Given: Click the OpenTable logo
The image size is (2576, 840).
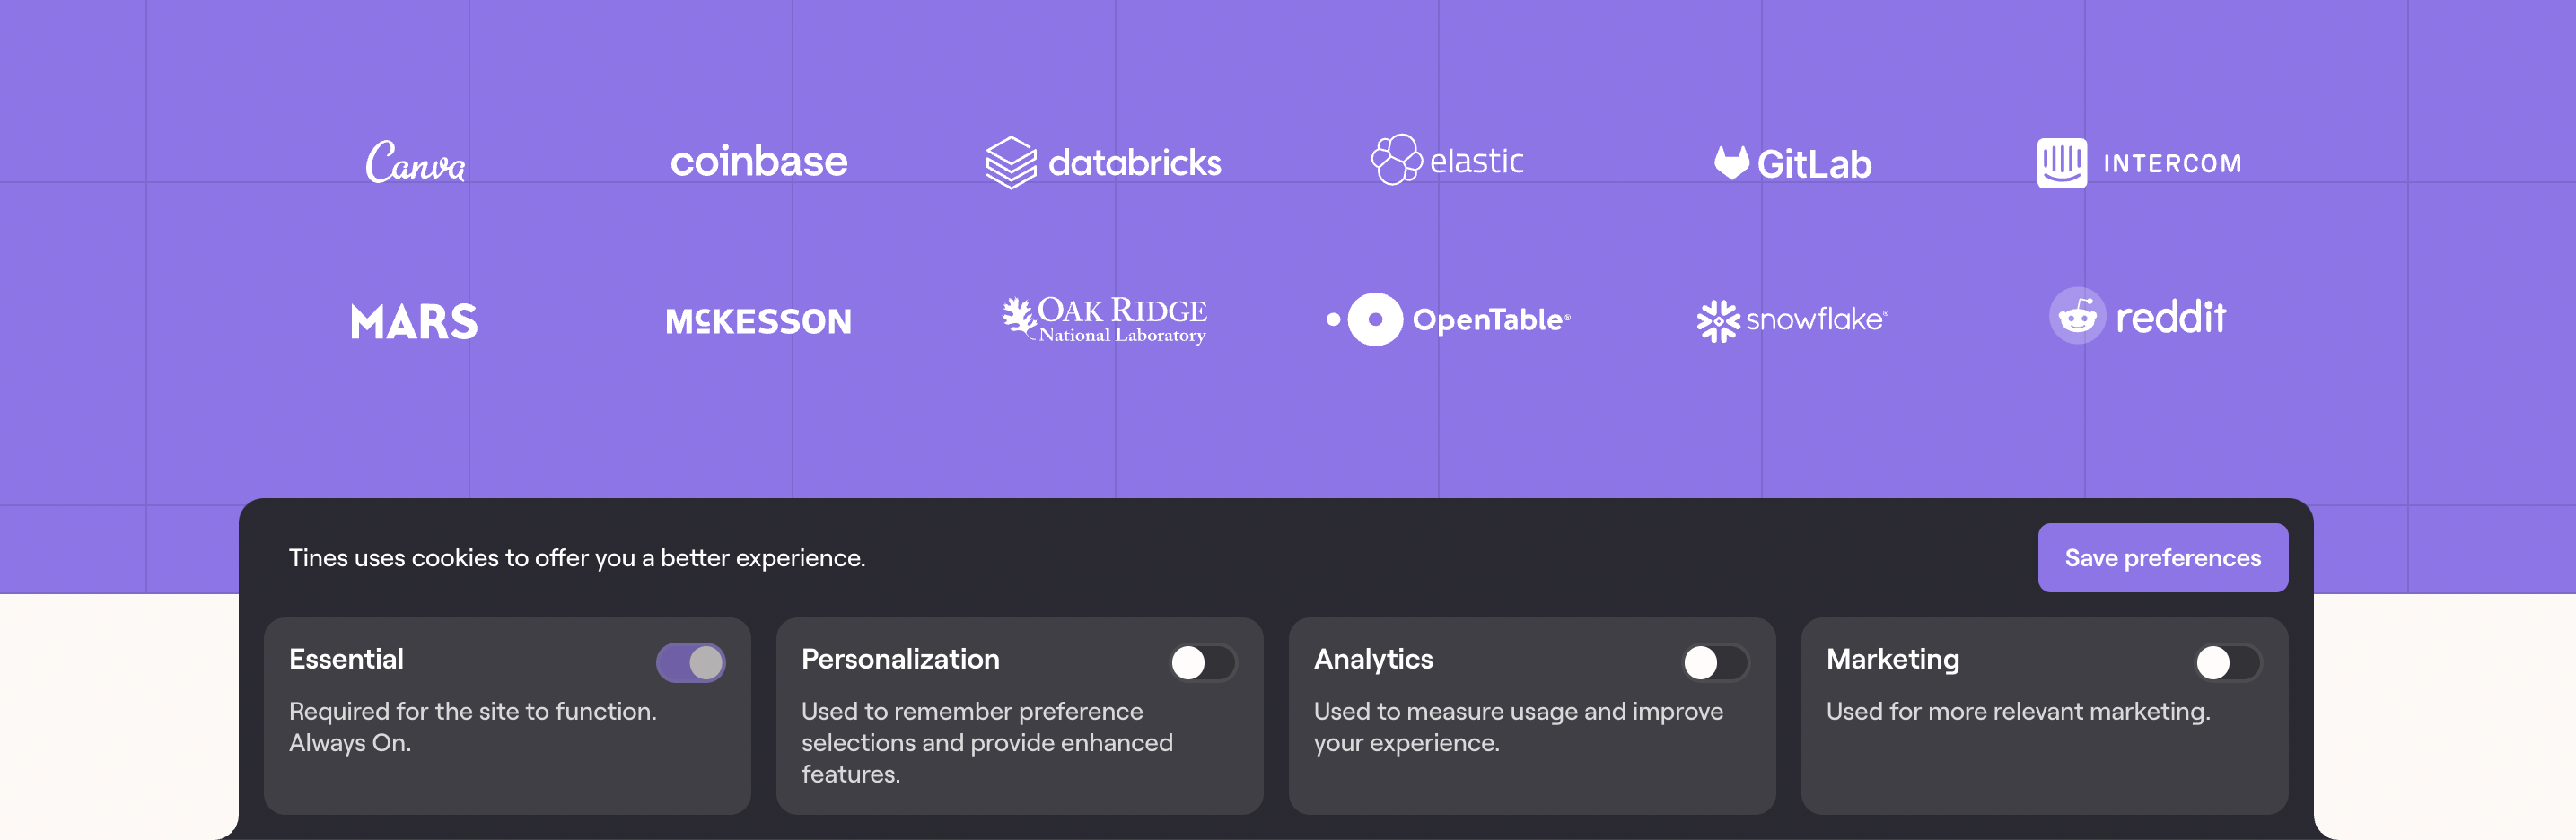Looking at the screenshot, I should [x=1448, y=320].
